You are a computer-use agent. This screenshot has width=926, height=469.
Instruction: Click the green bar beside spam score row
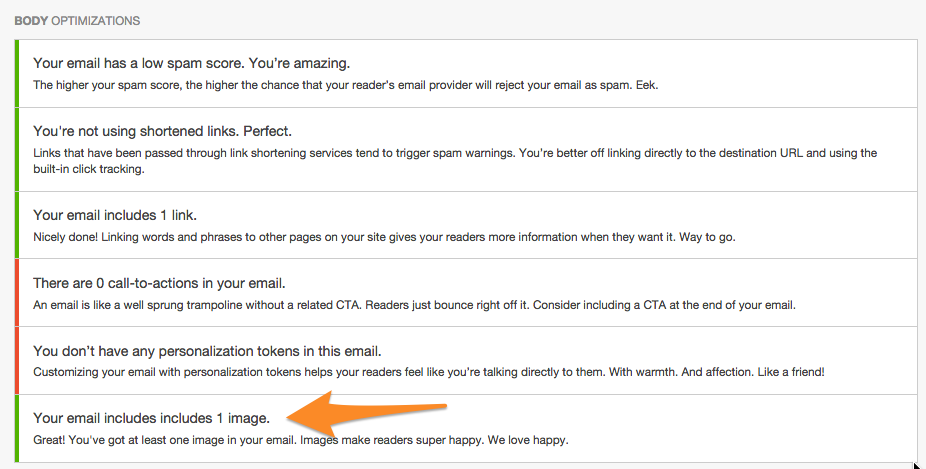[17, 73]
